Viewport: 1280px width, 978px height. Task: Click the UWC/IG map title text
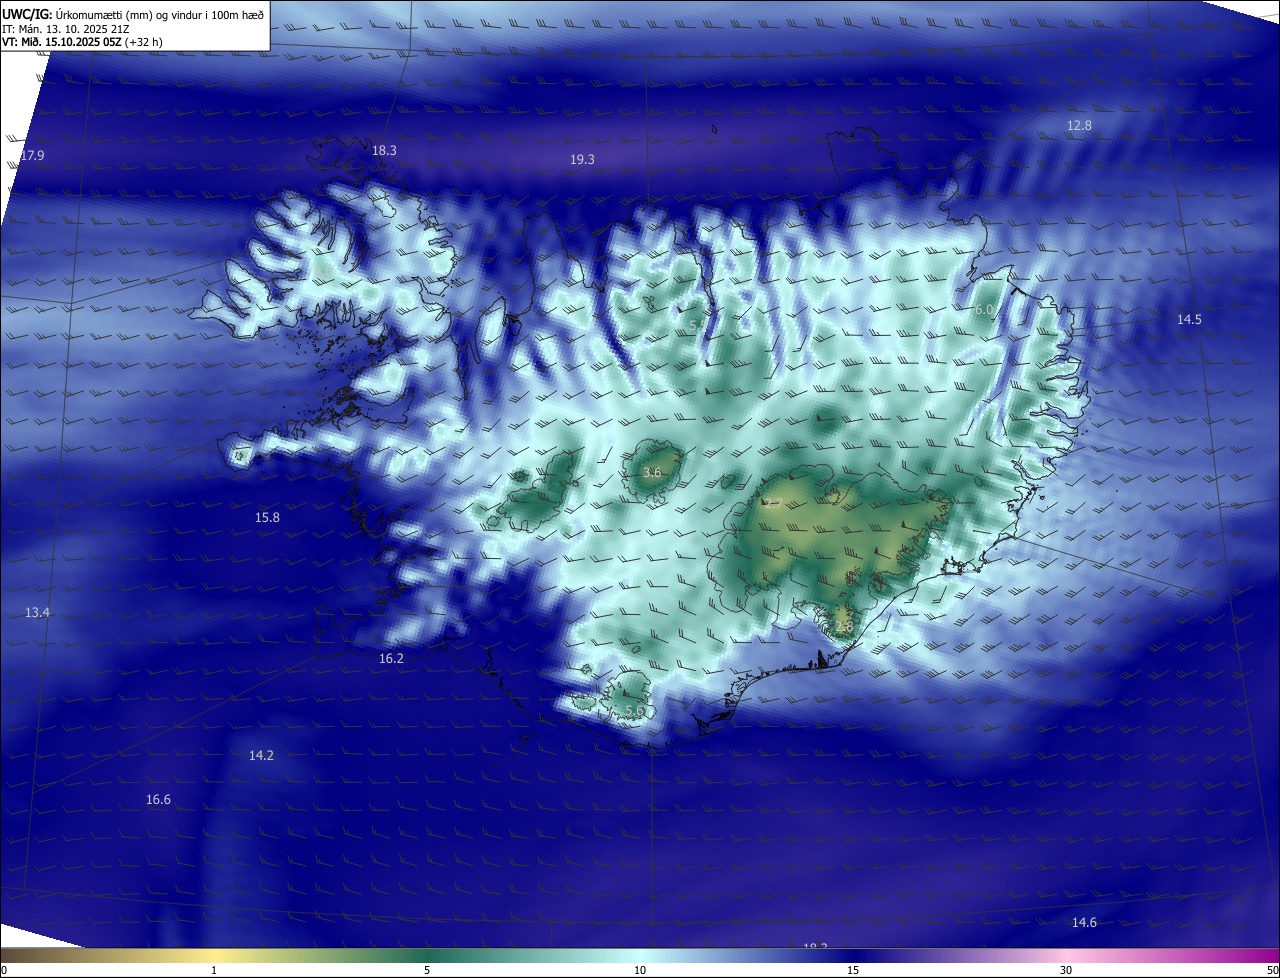[x=133, y=15]
